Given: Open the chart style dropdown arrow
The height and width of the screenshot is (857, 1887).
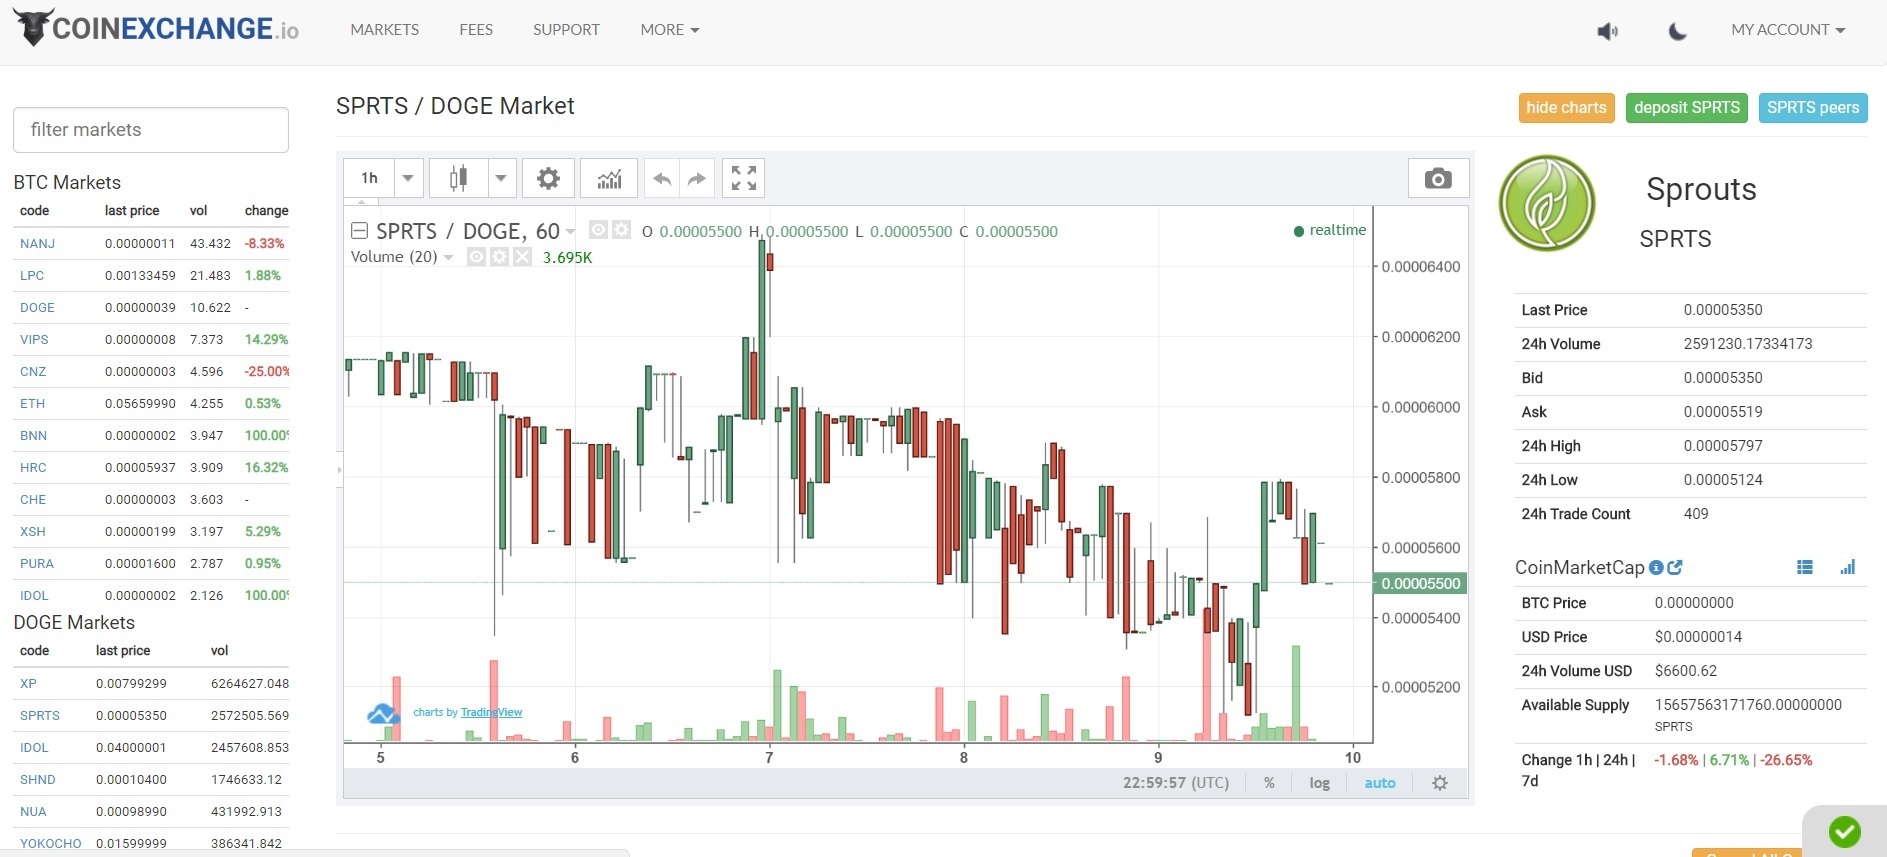Looking at the screenshot, I should pyautogui.click(x=501, y=178).
